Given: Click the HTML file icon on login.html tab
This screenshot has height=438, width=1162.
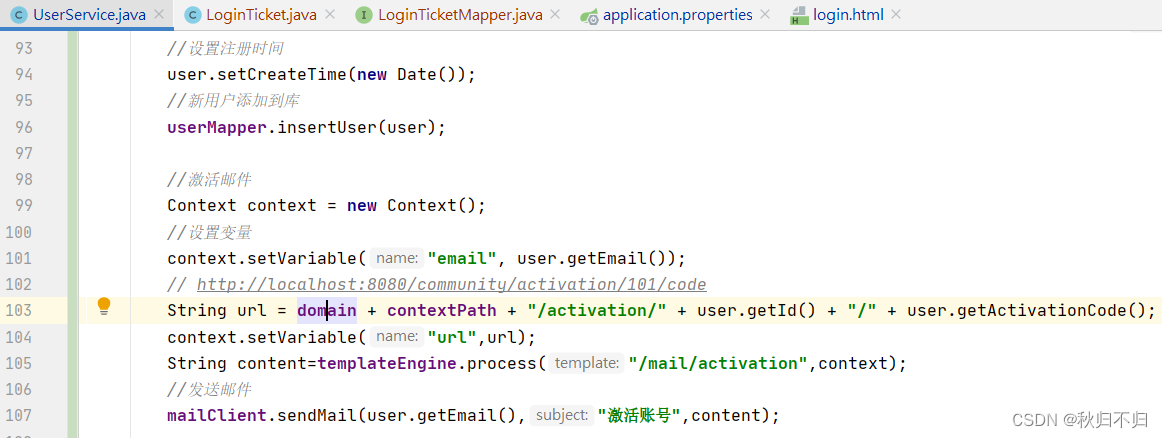Looking at the screenshot, I should (x=799, y=16).
